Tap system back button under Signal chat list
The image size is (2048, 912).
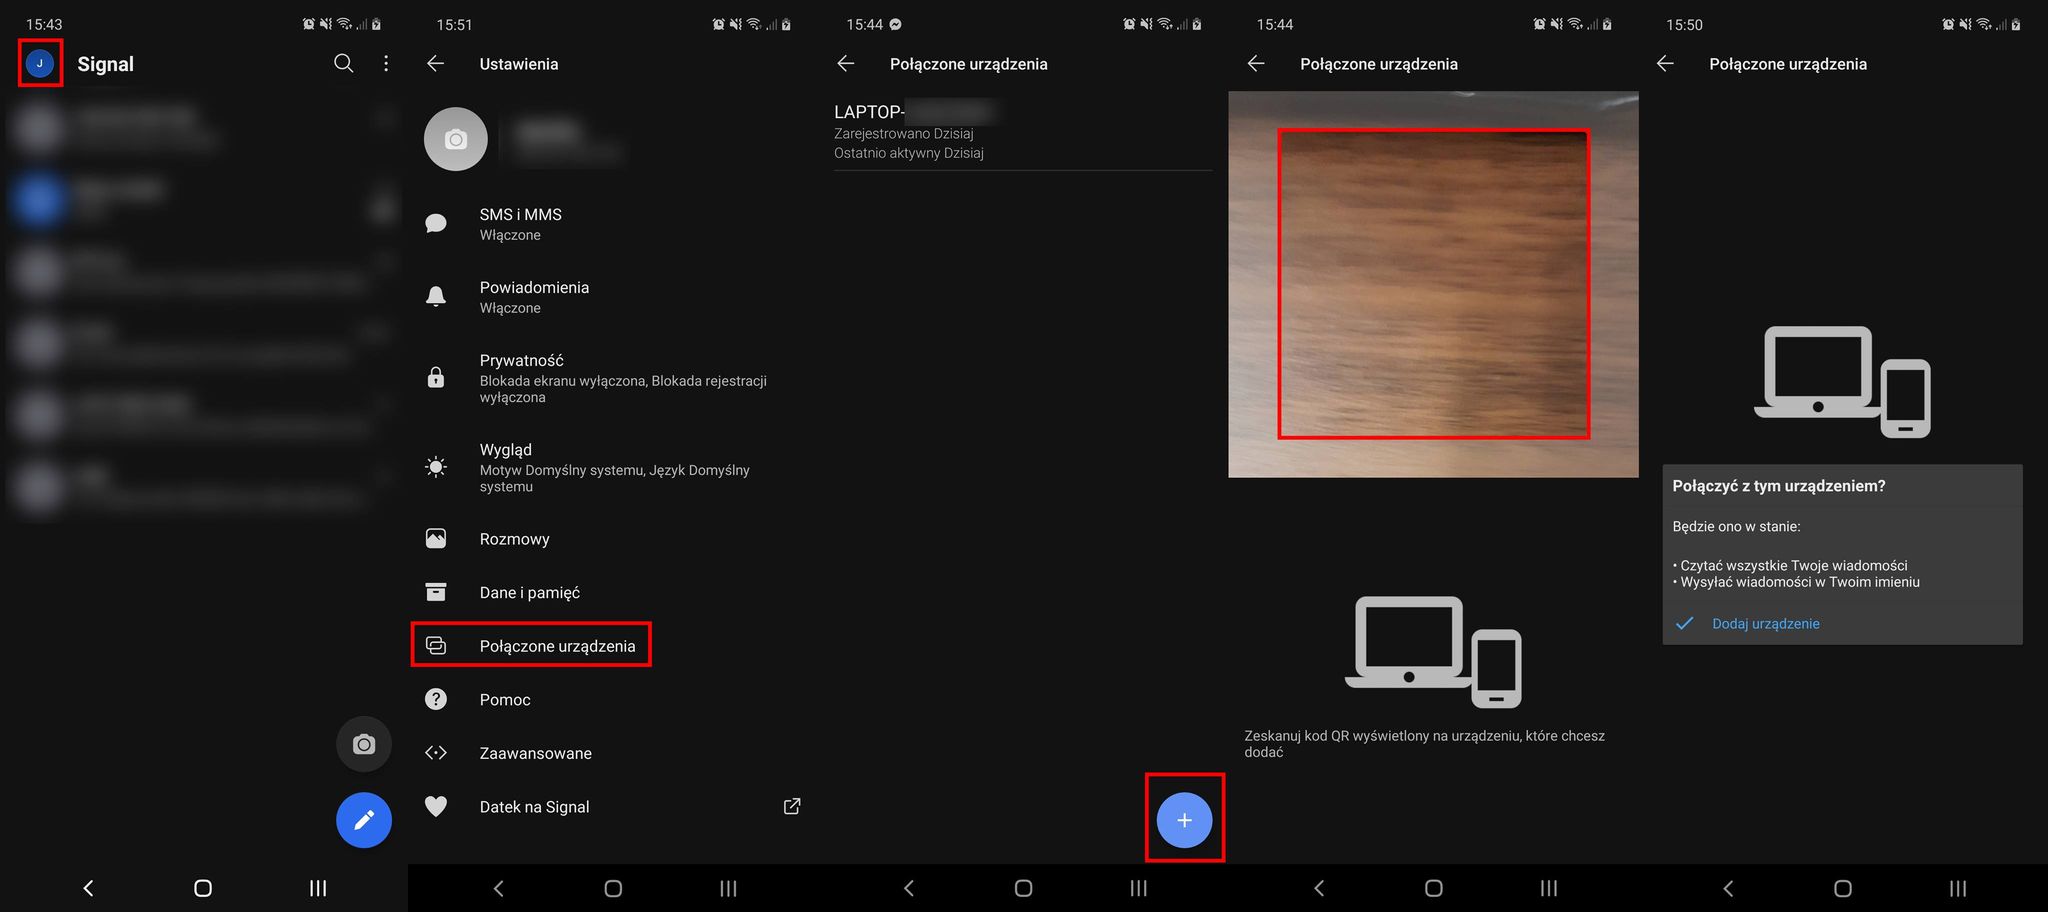click(88, 888)
